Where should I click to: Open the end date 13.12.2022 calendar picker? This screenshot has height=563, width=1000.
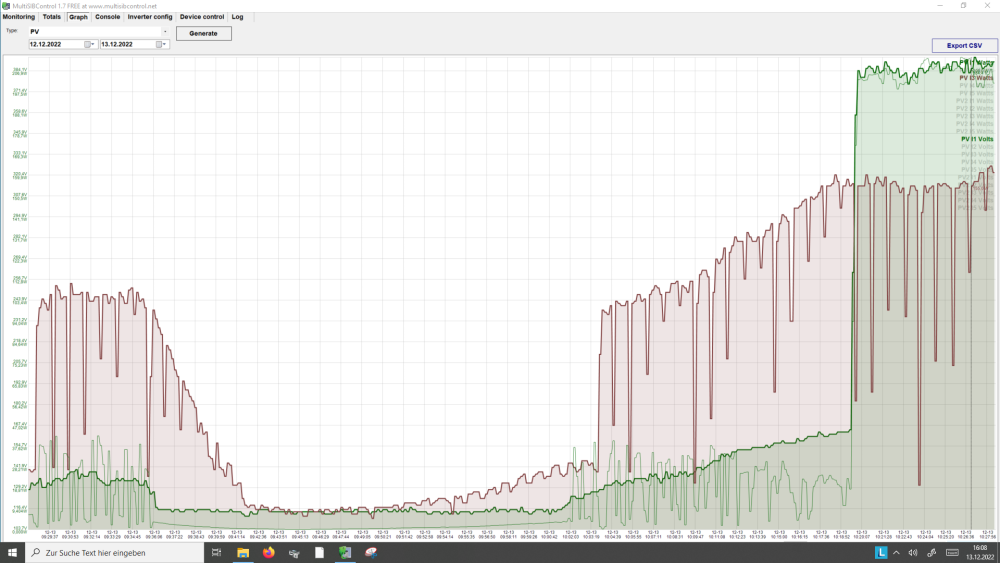[159, 45]
